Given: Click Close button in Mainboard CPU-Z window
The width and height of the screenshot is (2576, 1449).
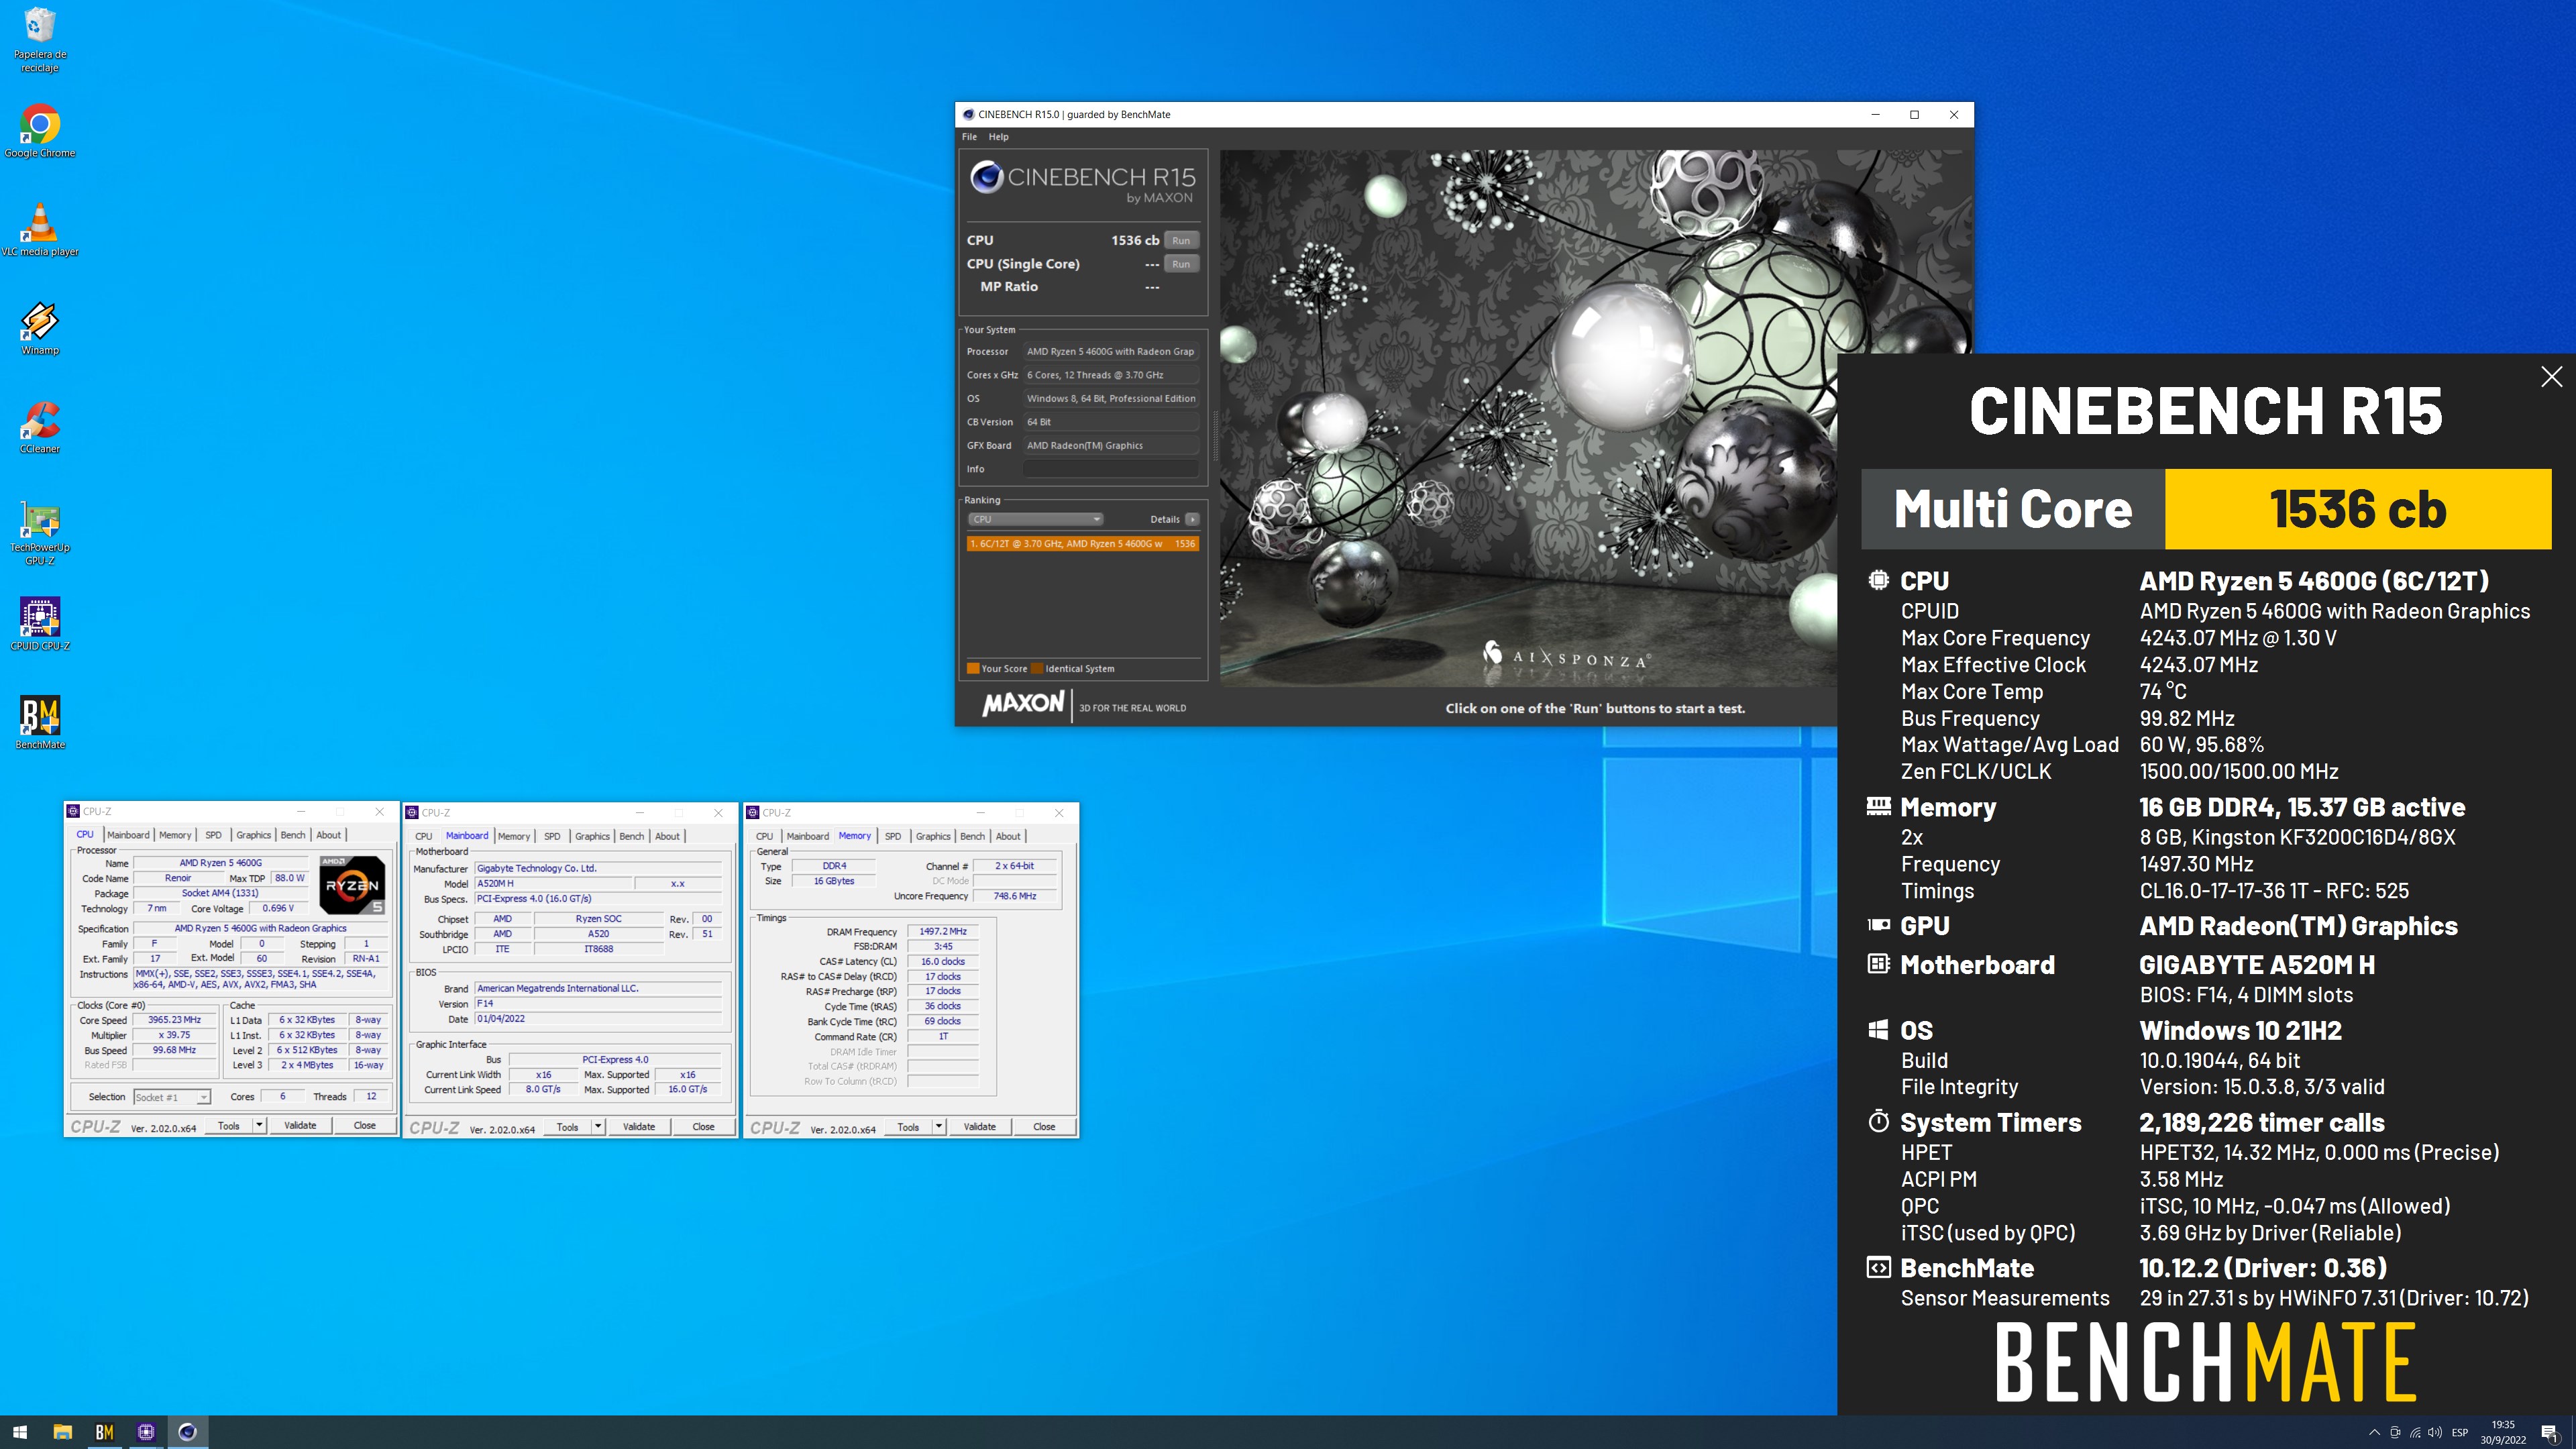Looking at the screenshot, I should click(x=704, y=1127).
